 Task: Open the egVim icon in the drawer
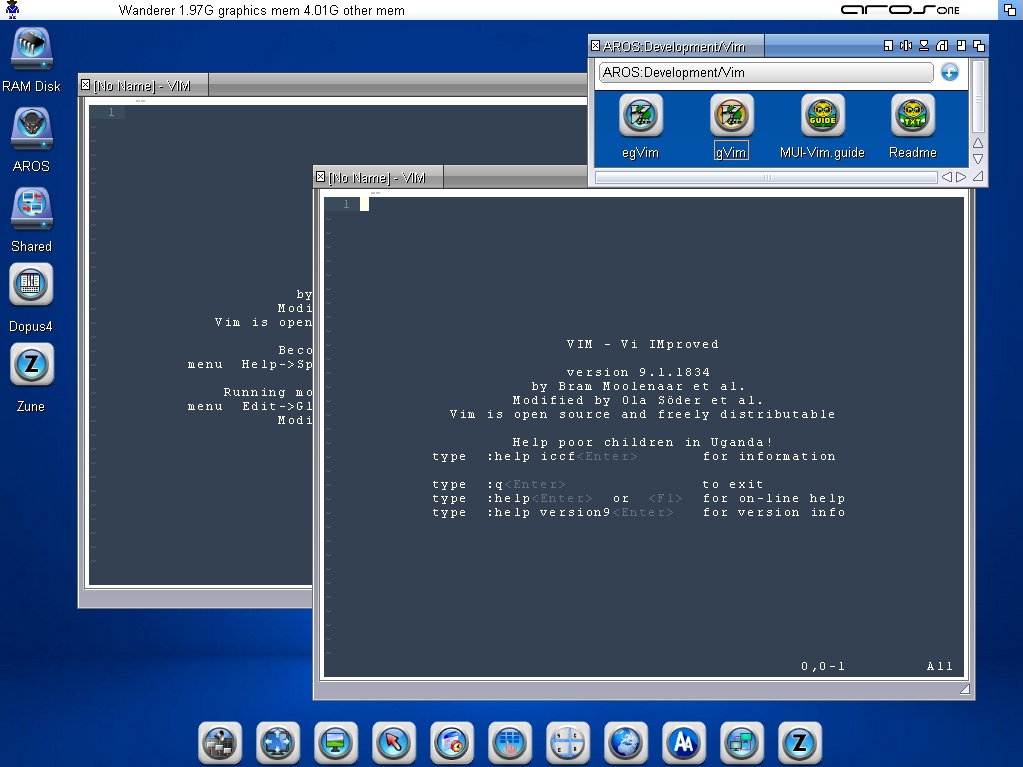pos(640,117)
